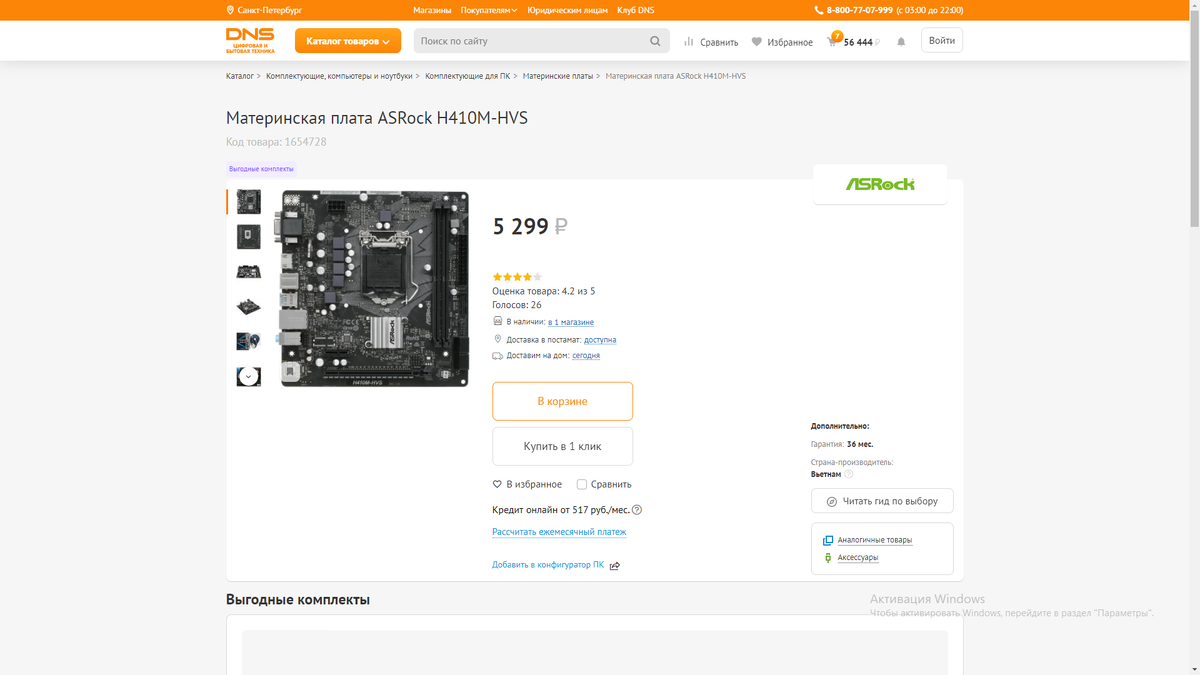The height and width of the screenshot is (675, 1200).
Task: Tick the Сравнить checkbox under buy buttons
Action: [582, 484]
